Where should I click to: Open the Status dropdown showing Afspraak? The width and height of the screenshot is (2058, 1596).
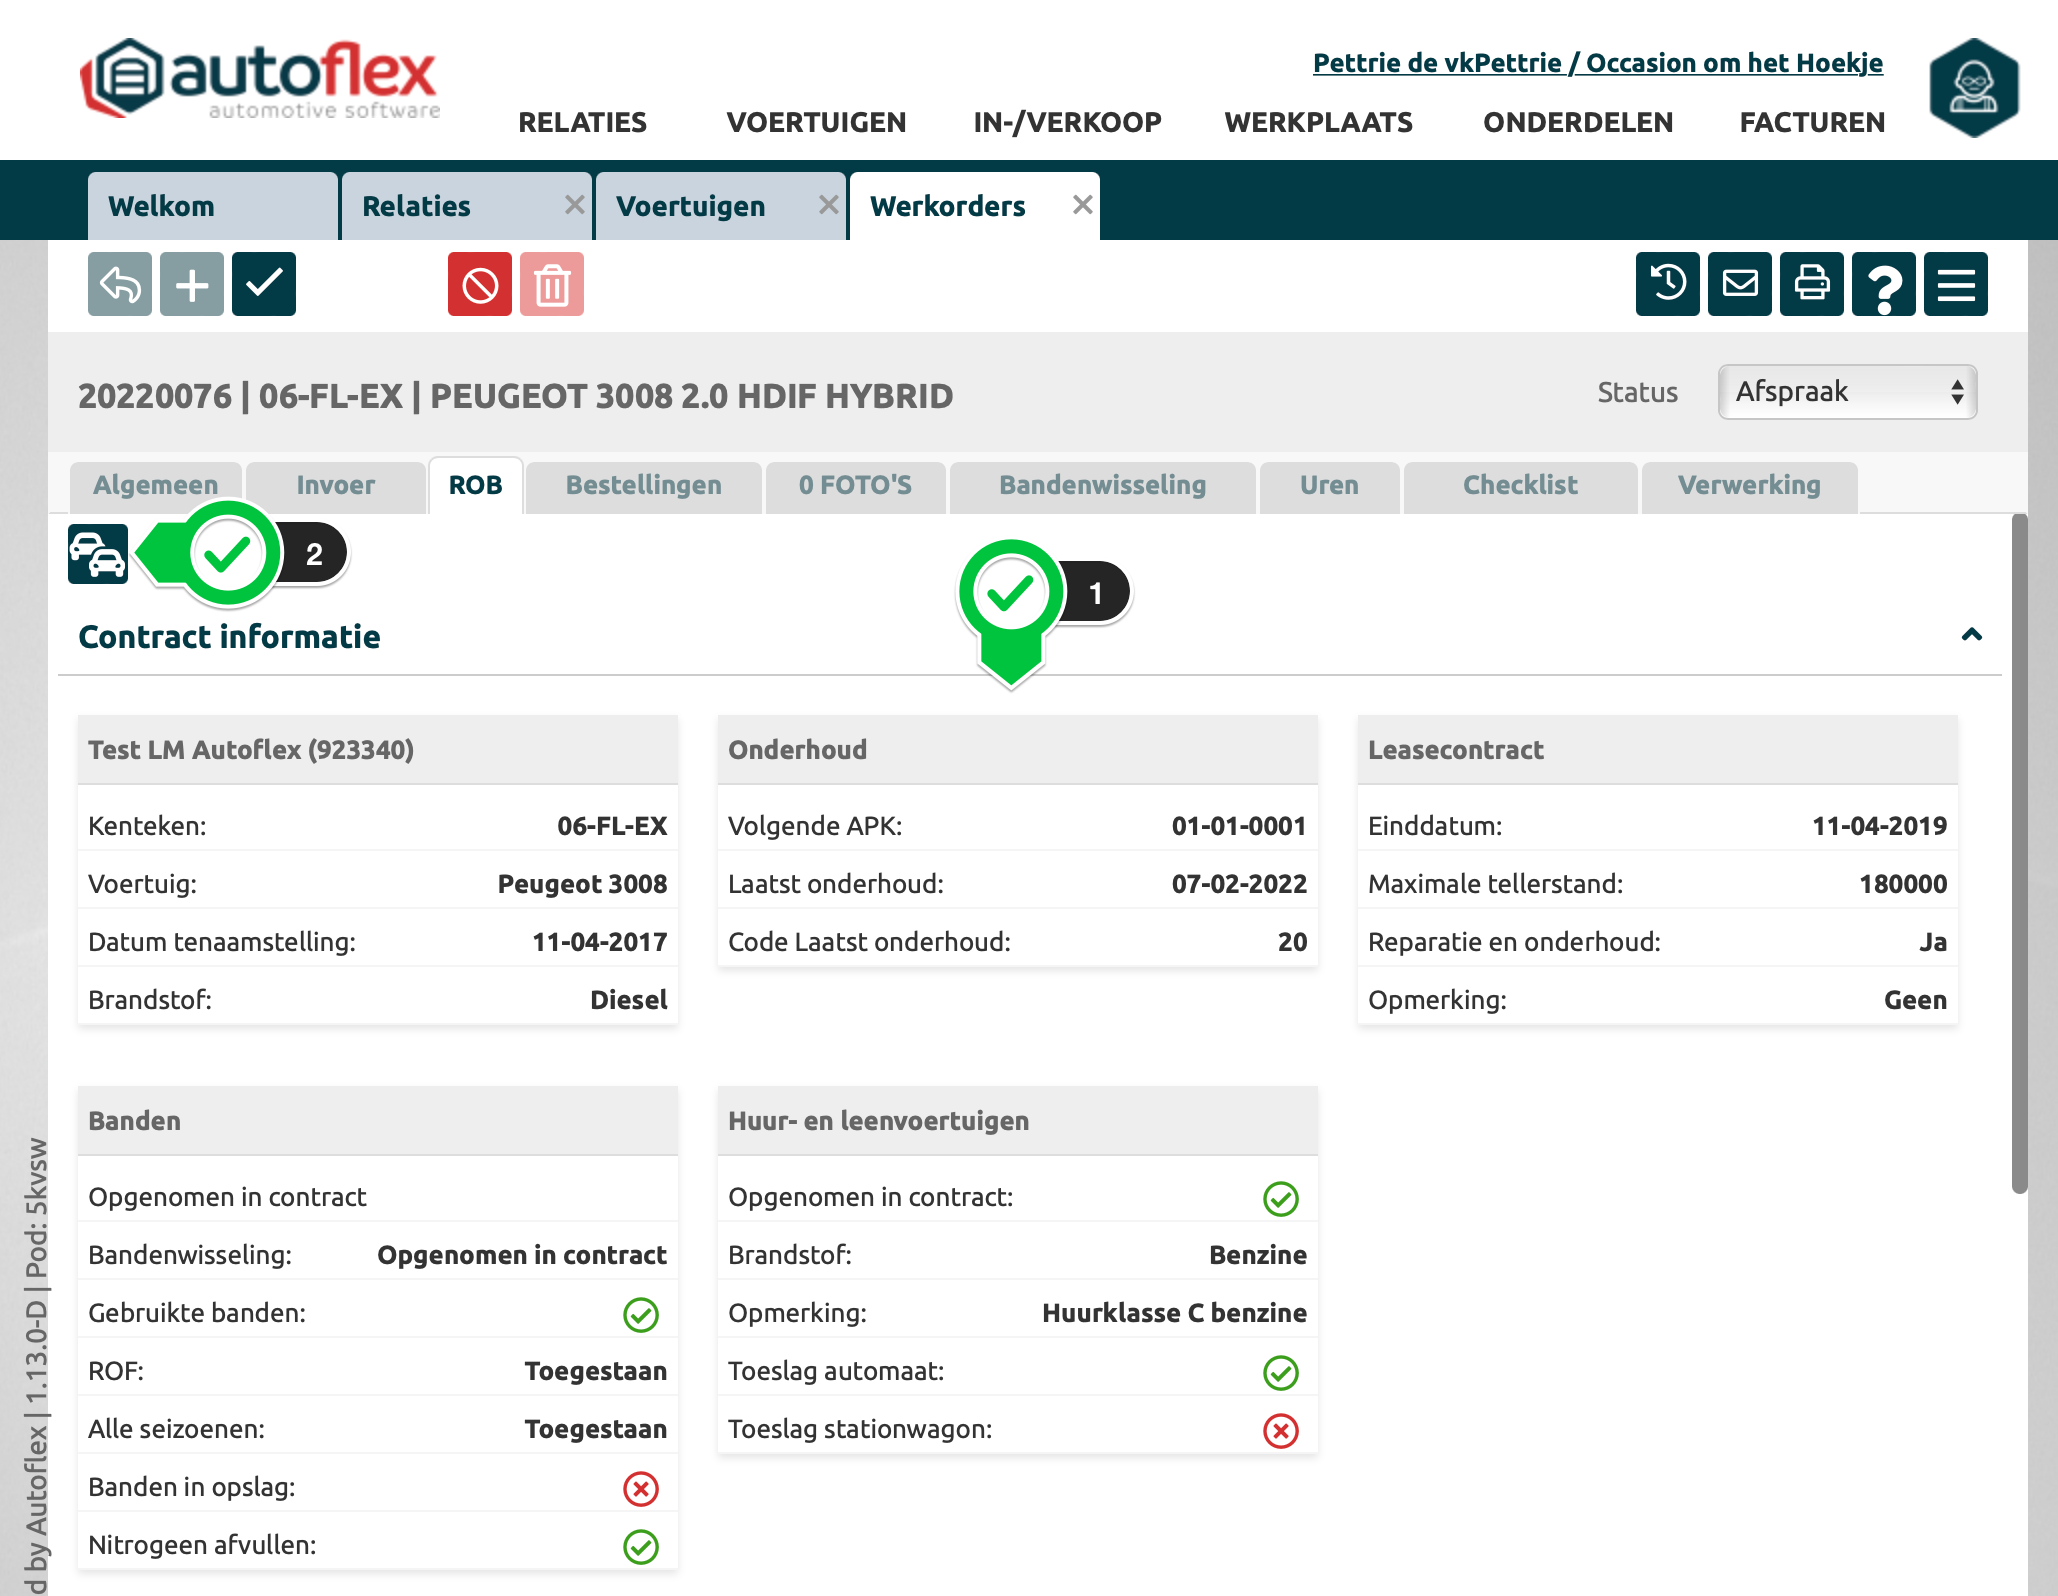[1847, 392]
